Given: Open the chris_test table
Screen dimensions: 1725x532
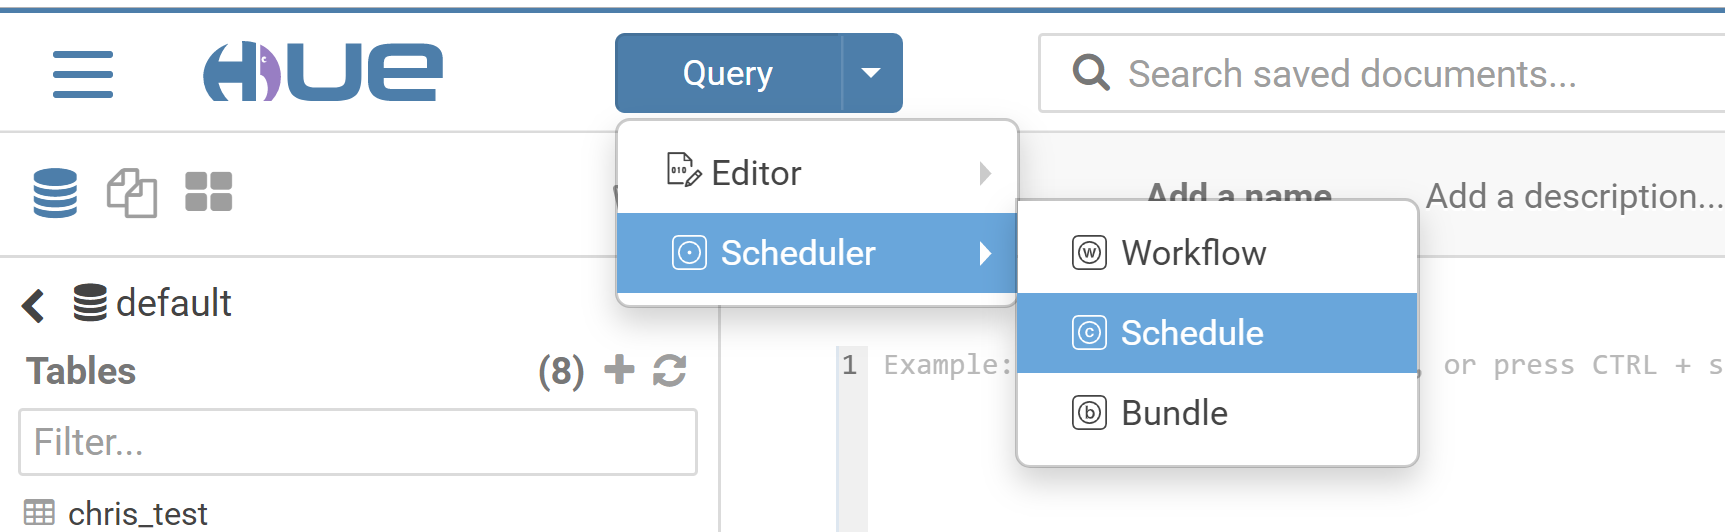Looking at the screenshot, I should click(137, 514).
